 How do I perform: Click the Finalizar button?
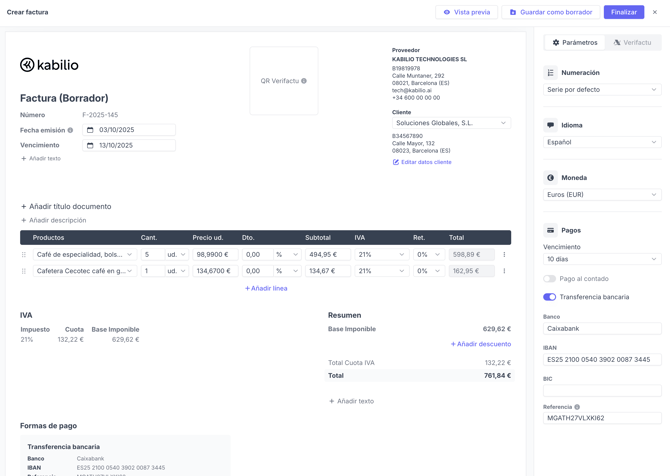623,12
